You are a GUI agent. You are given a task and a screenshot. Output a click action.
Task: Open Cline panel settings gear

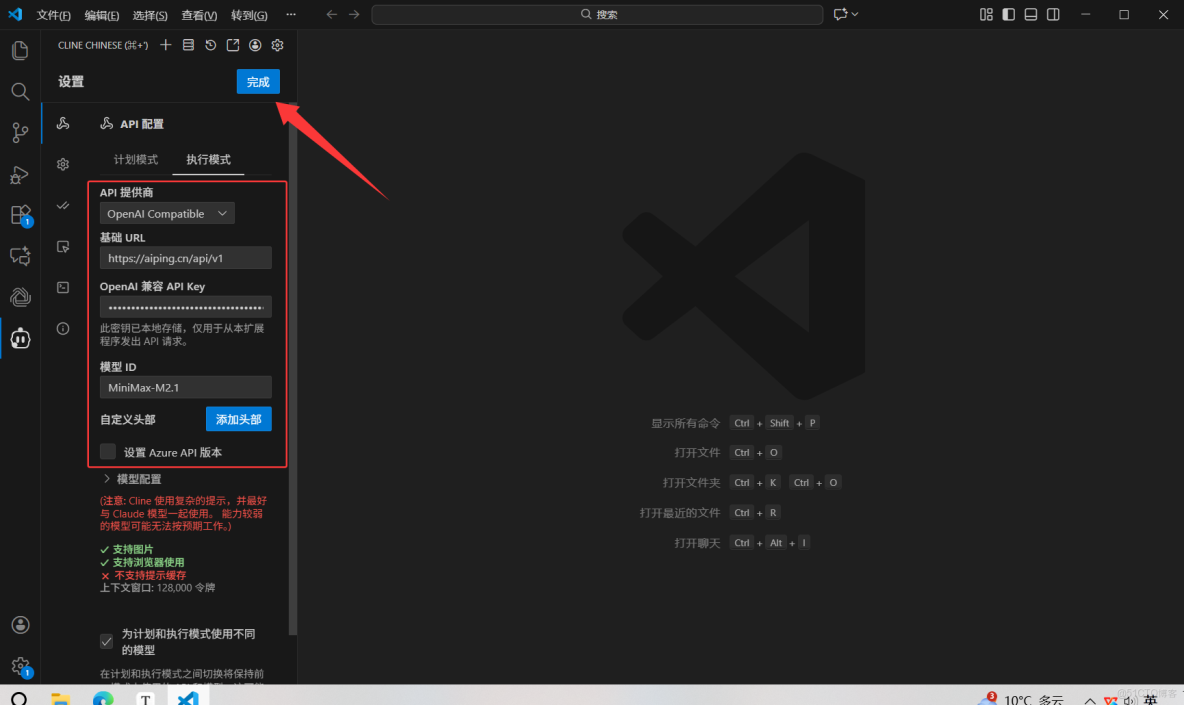coord(277,45)
